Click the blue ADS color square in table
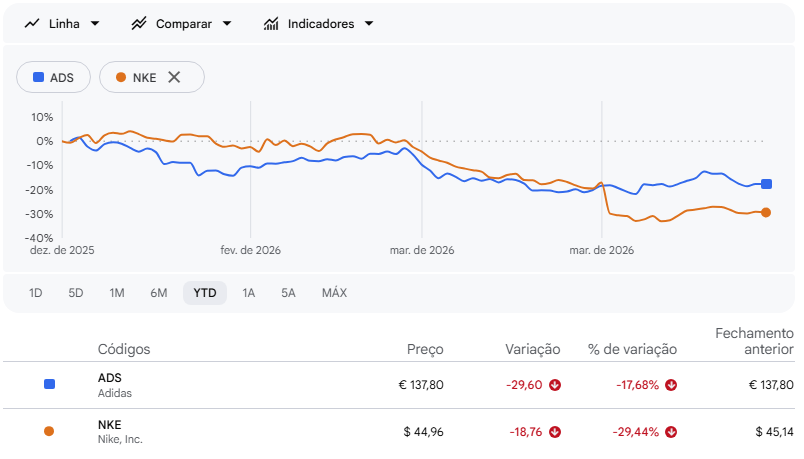 point(49,384)
